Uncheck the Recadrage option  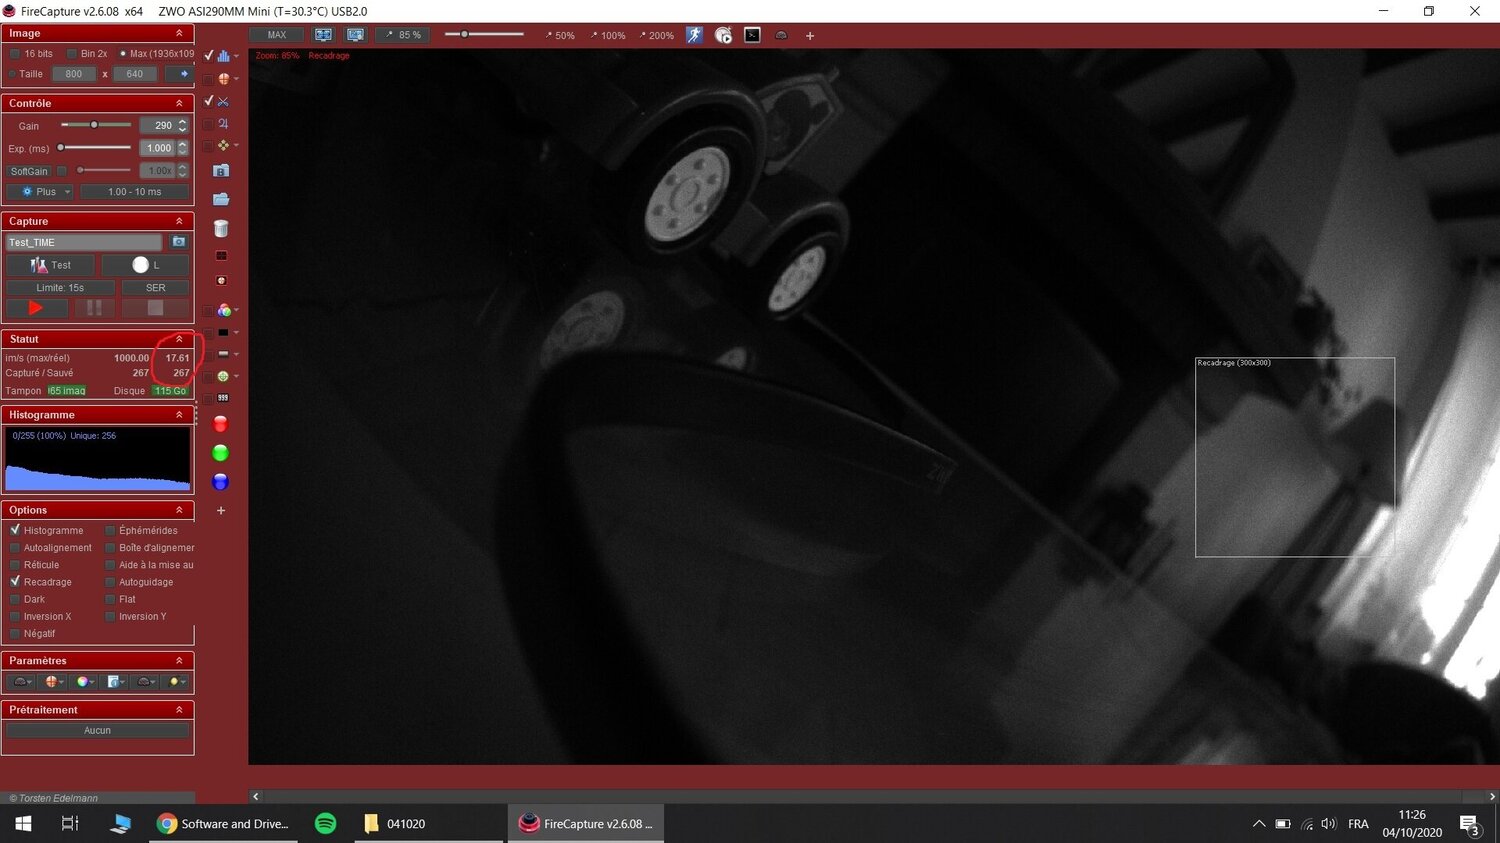(15, 582)
